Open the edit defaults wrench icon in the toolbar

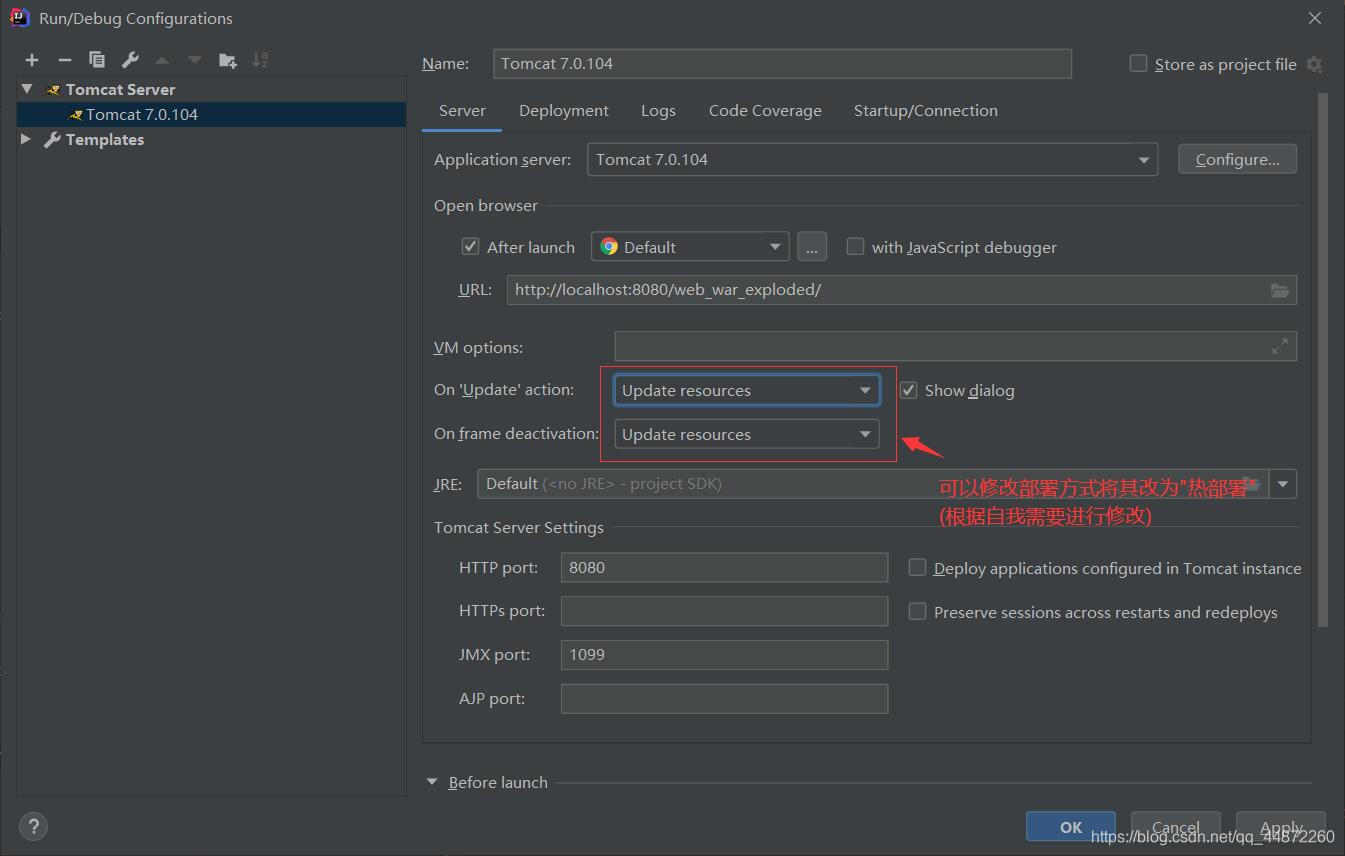pos(130,60)
